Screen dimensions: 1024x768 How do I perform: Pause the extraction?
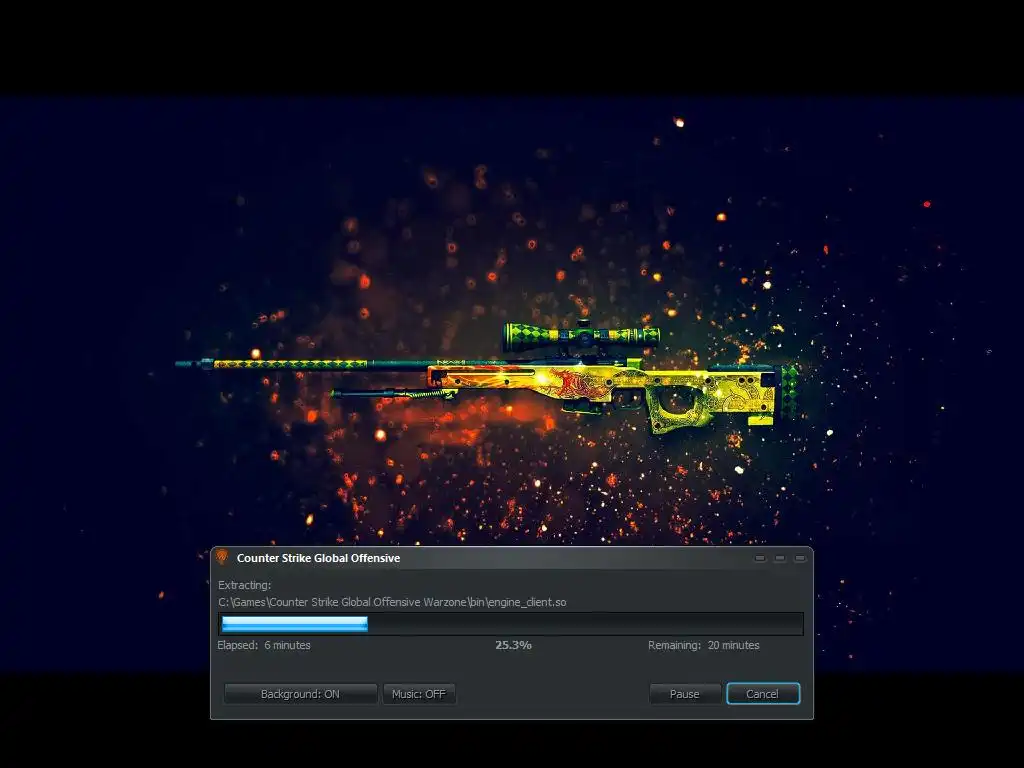(684, 694)
